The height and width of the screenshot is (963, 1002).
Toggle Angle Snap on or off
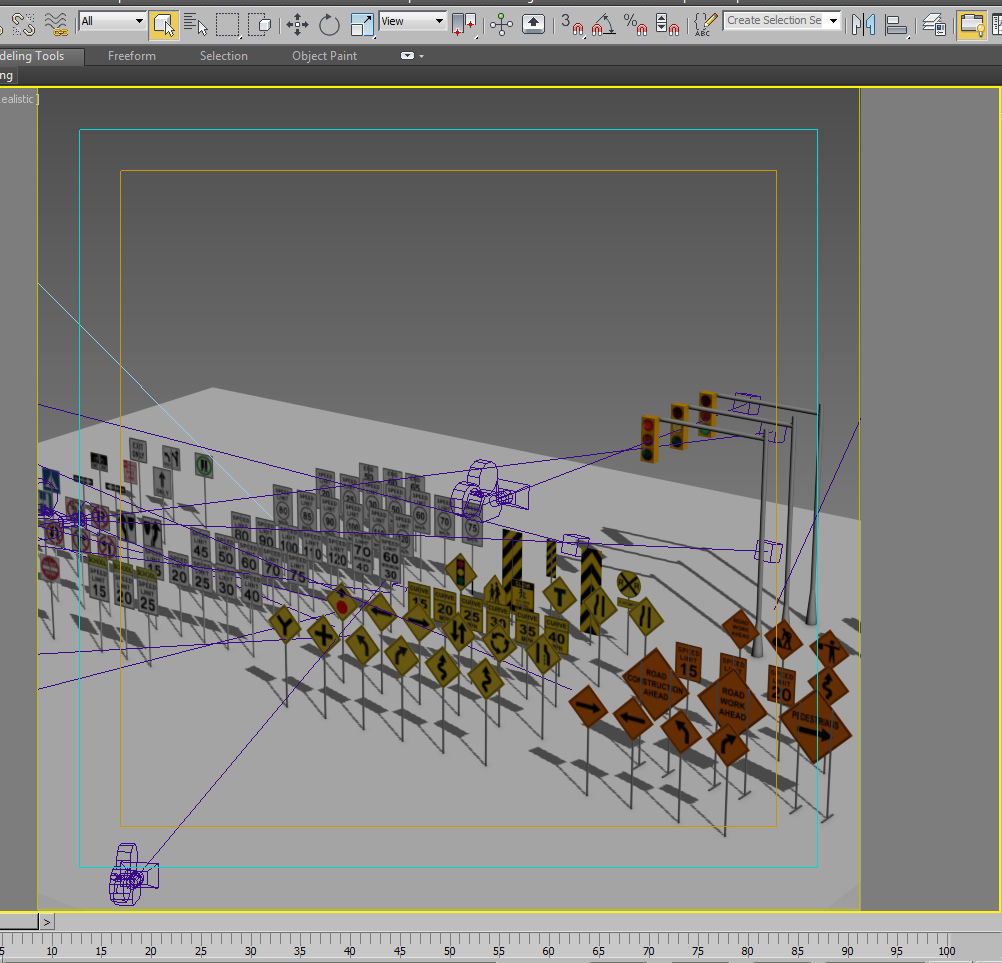(x=603, y=23)
